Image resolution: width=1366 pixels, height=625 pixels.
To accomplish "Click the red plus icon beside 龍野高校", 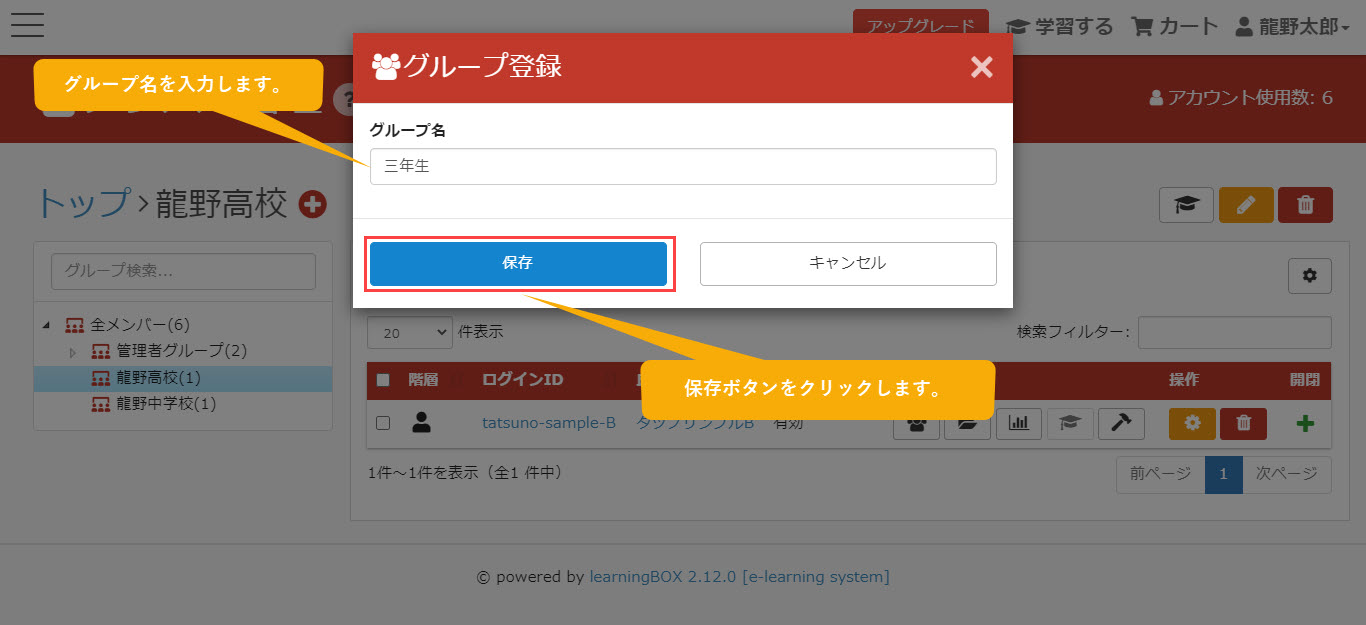I will (313, 204).
